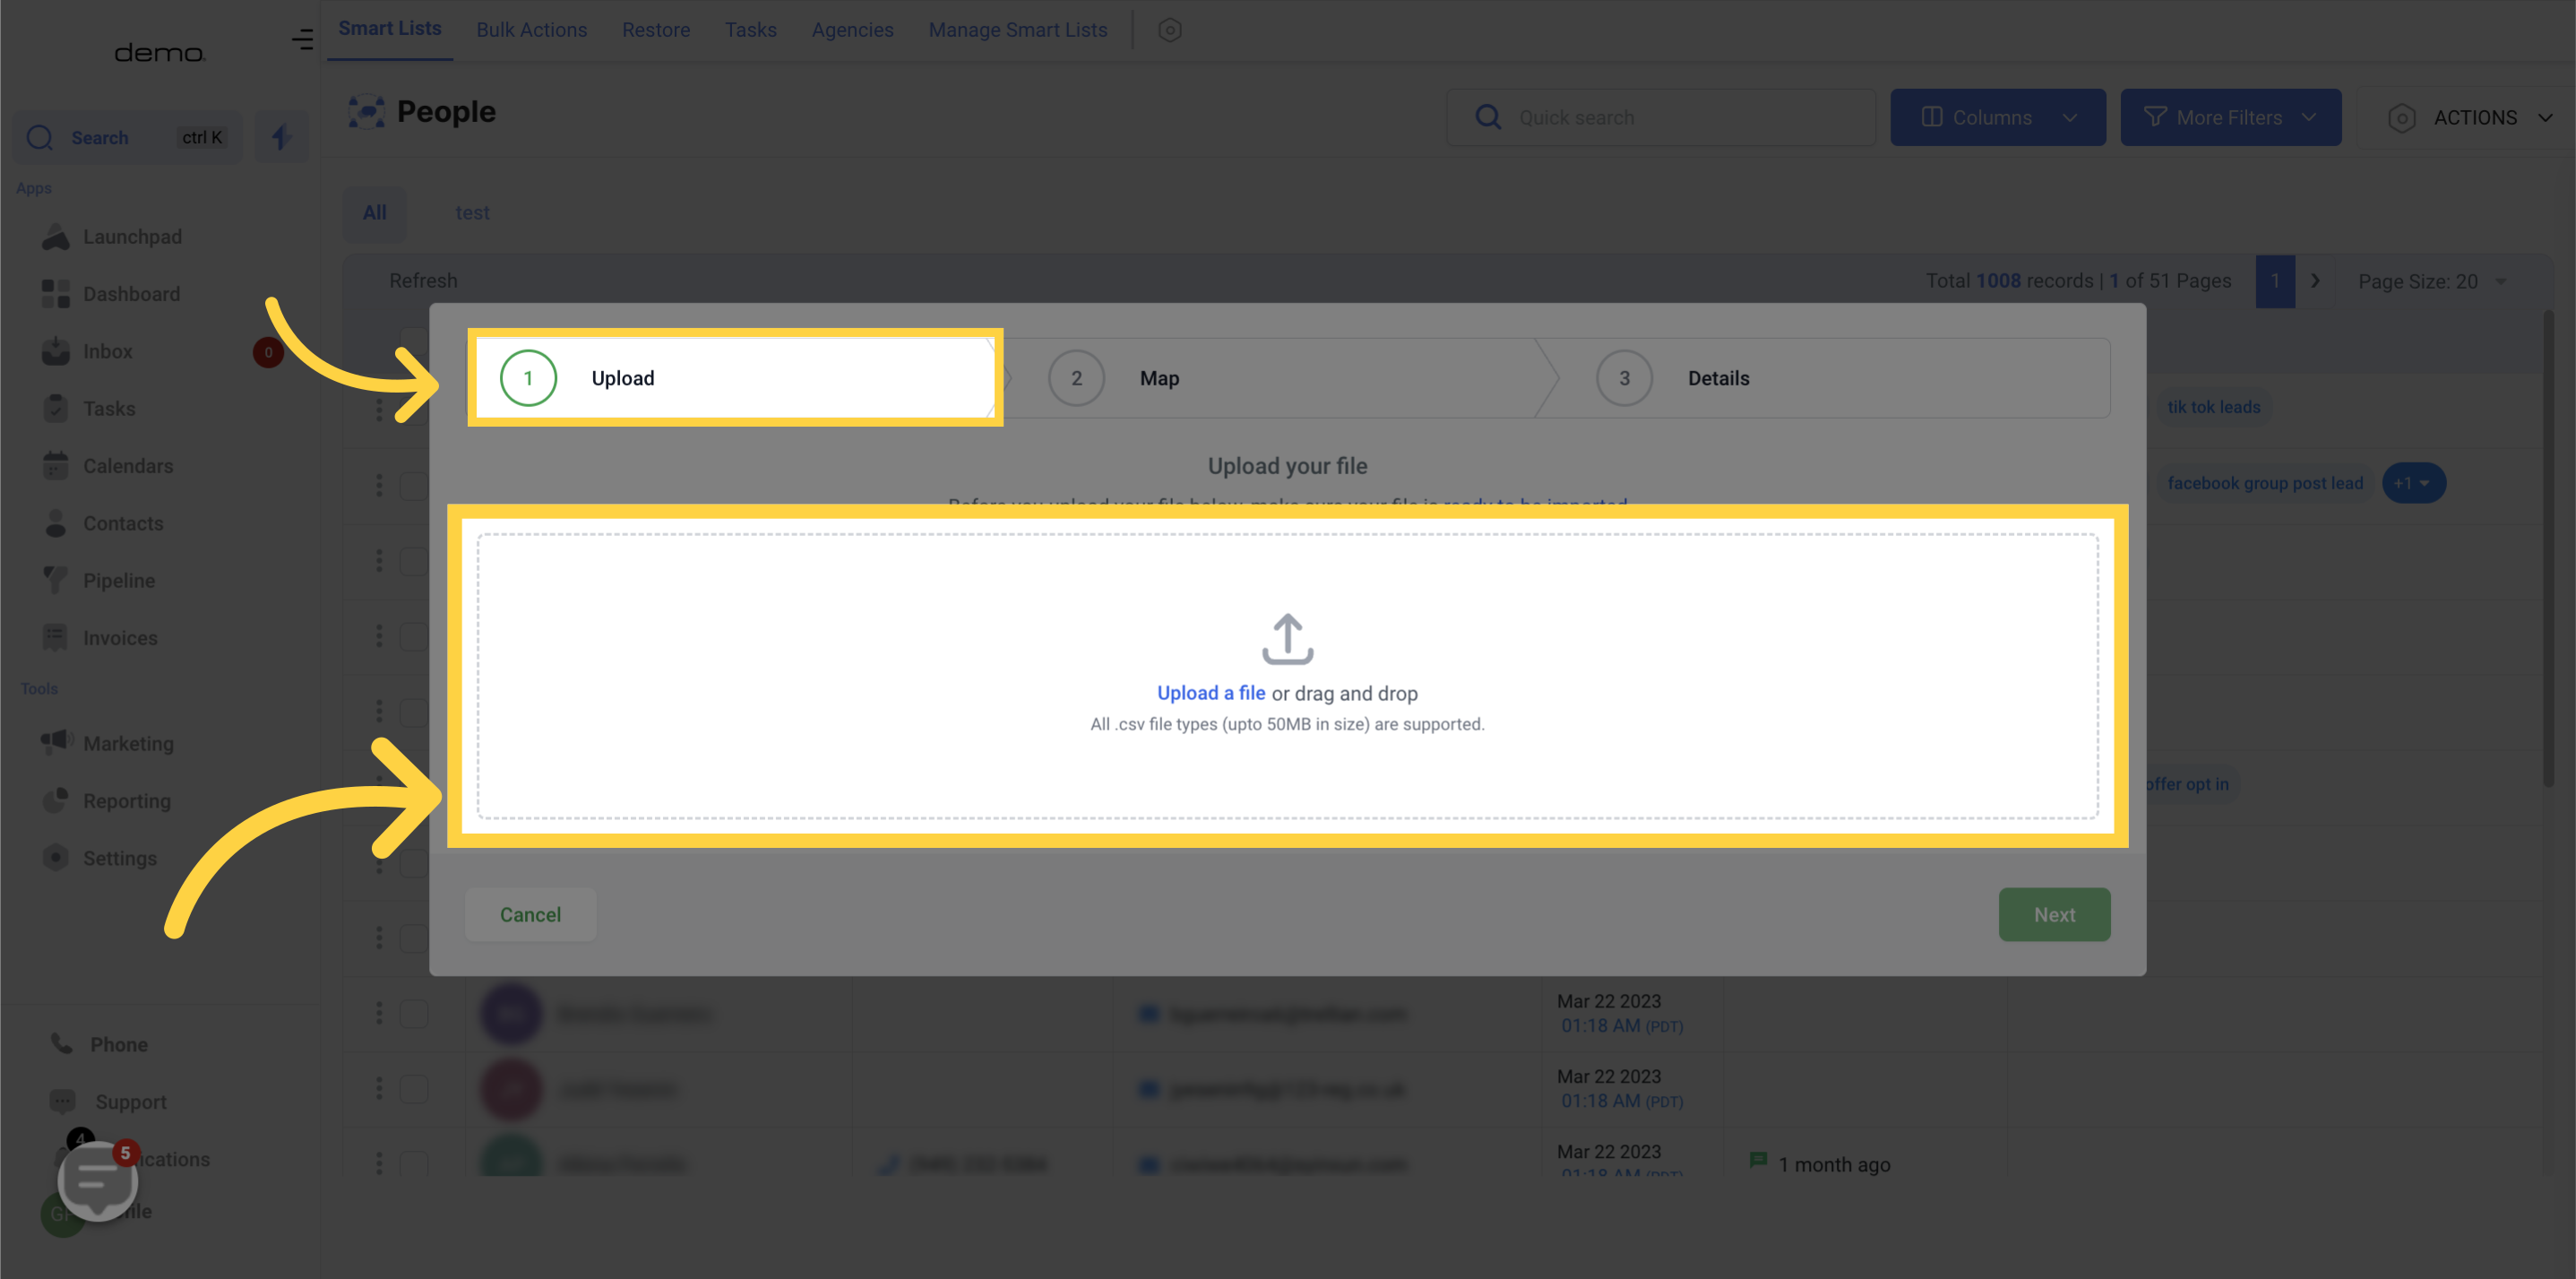The width and height of the screenshot is (2576, 1279).
Task: Click the Smart Lists navigation icon
Action: (390, 30)
